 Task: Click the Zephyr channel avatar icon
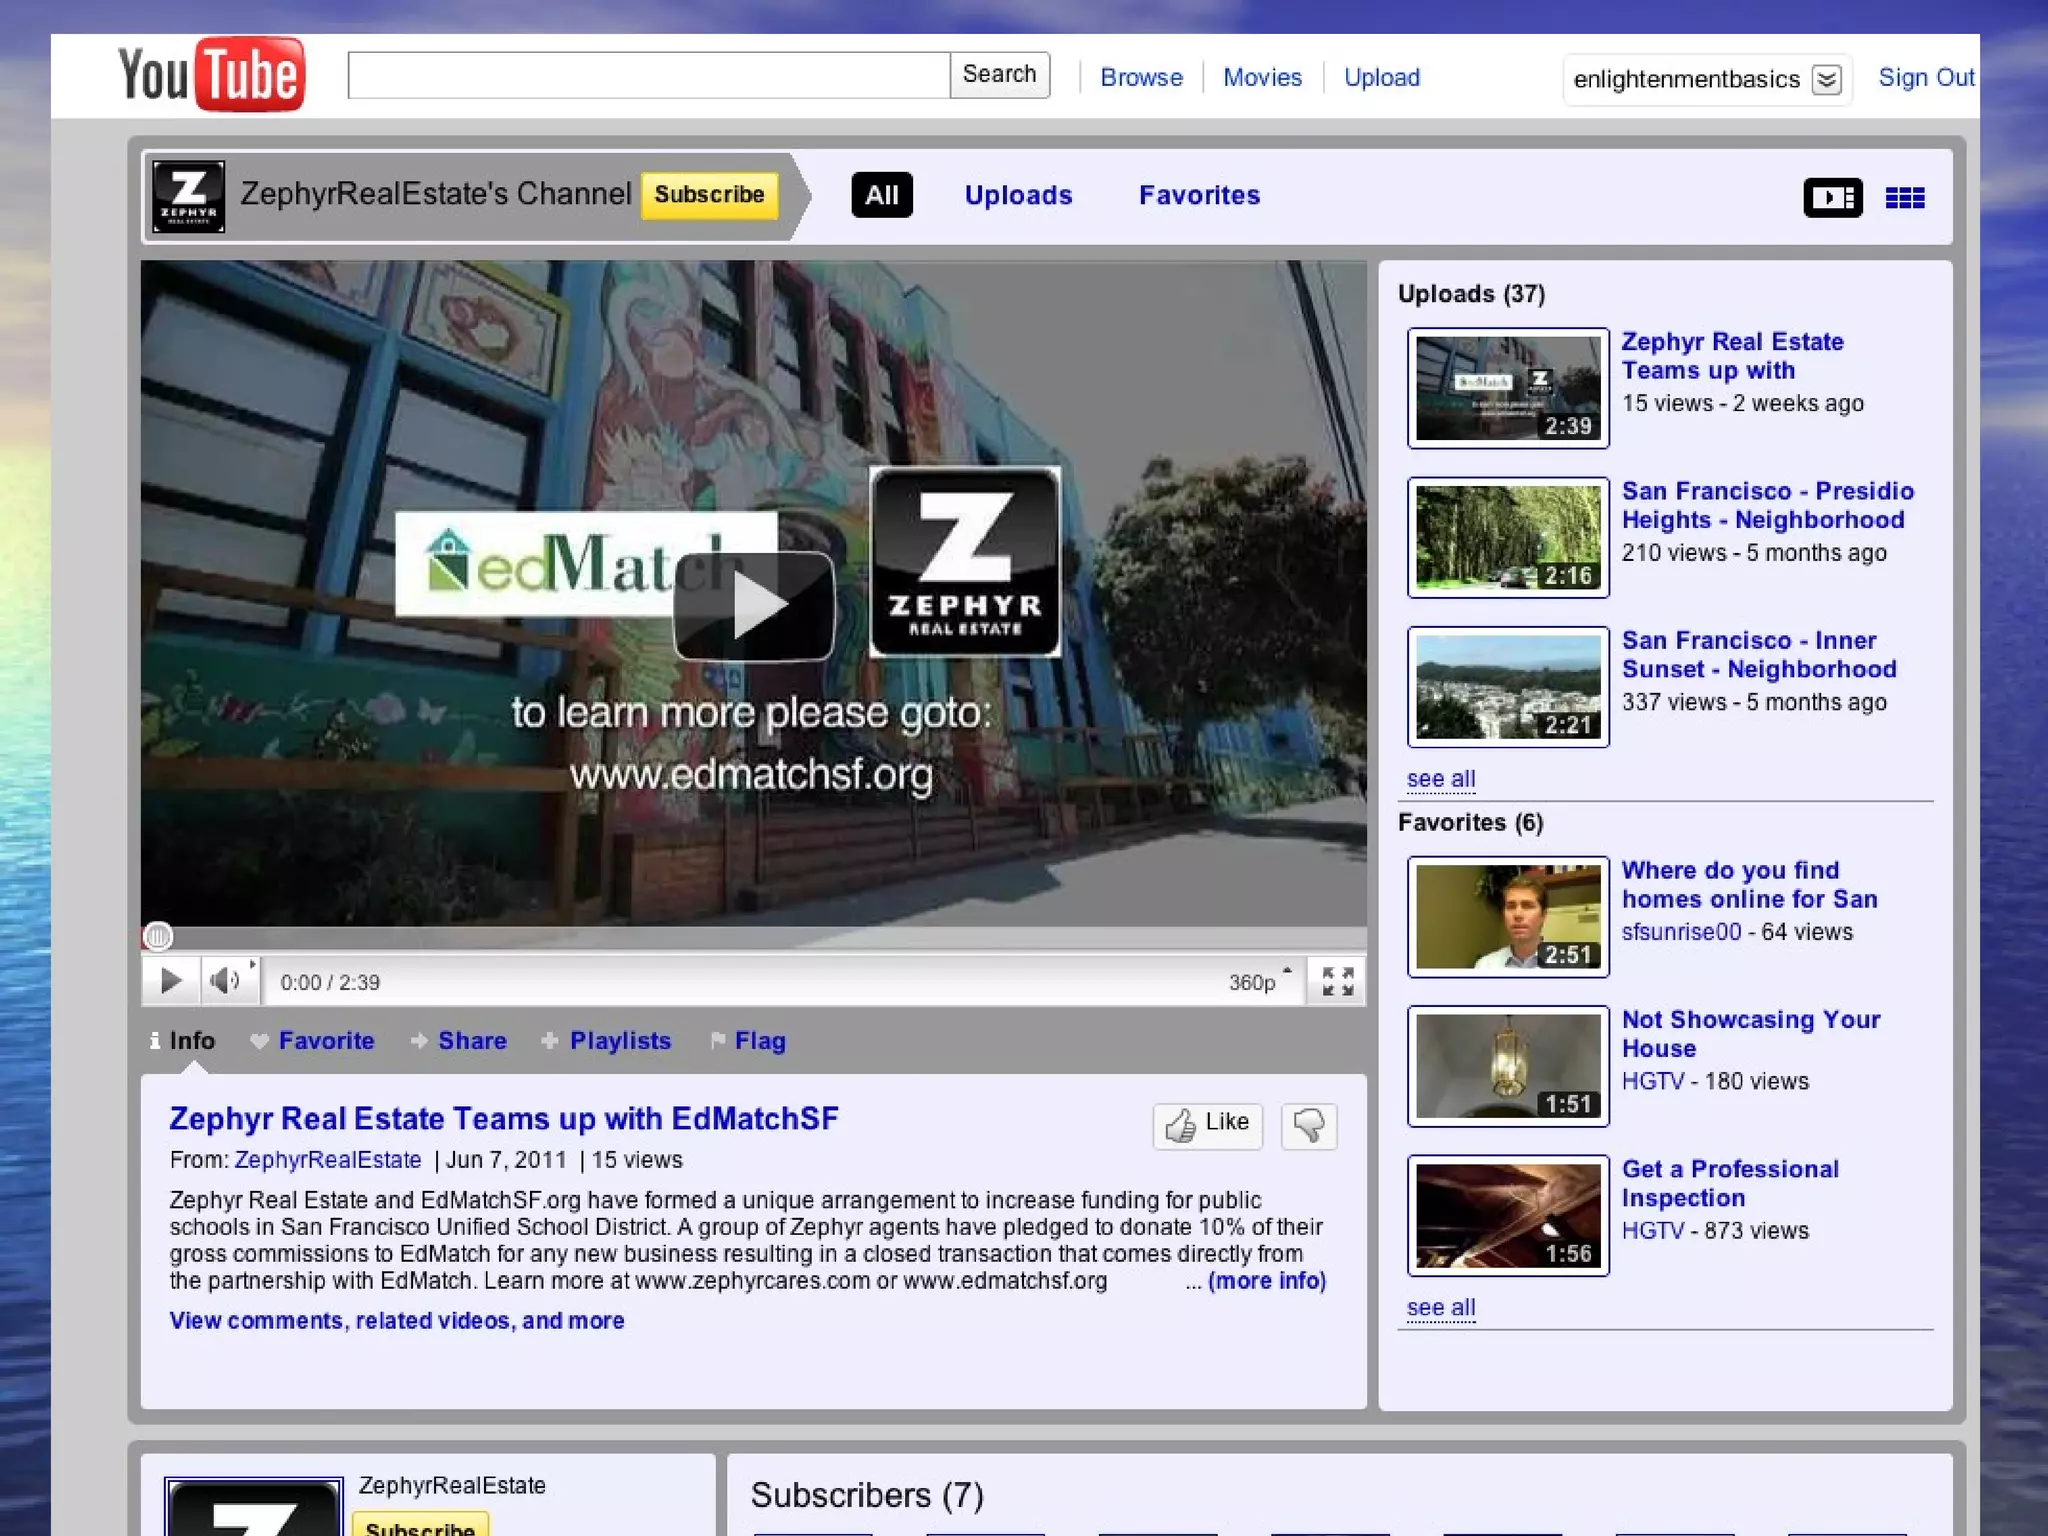point(188,196)
